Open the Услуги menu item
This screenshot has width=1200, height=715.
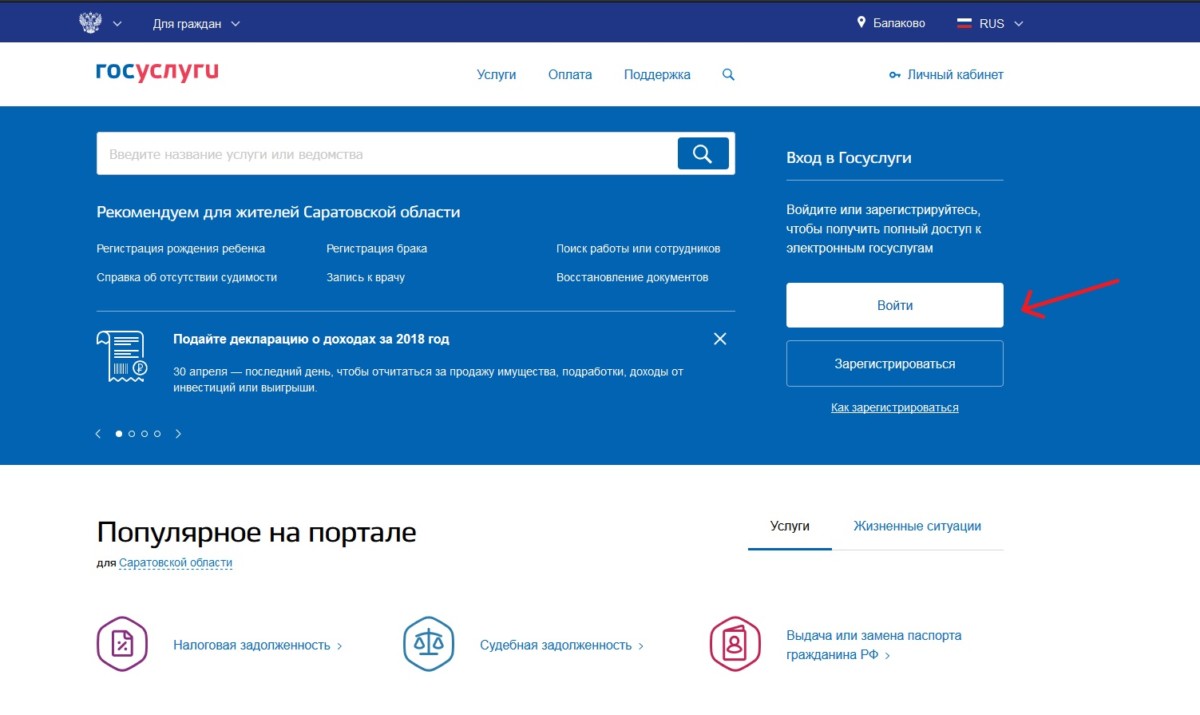click(x=496, y=75)
